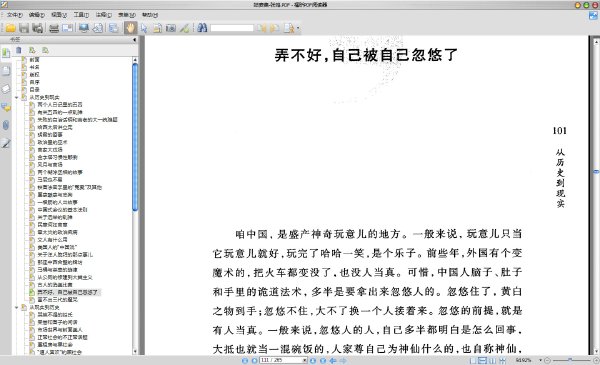Select the 从历史到现实 bookmark heading
The height and width of the screenshot is (365, 600).
(44, 97)
